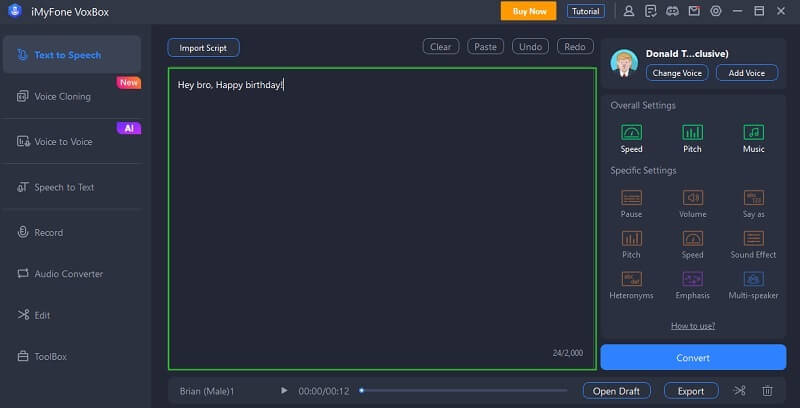Open the Voice Cloning section
The image size is (800, 408).
[x=72, y=96]
